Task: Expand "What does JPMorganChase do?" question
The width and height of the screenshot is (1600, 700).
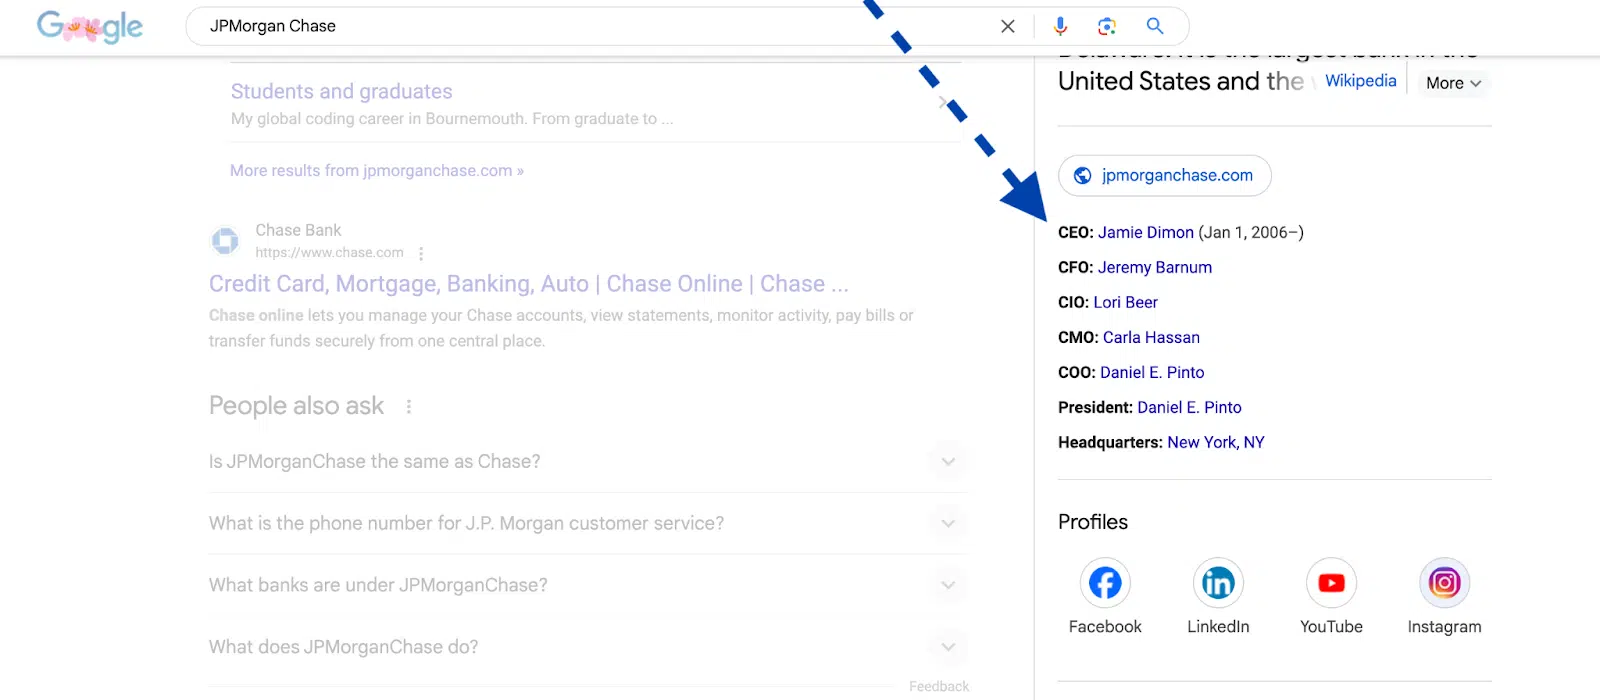Action: tap(587, 648)
